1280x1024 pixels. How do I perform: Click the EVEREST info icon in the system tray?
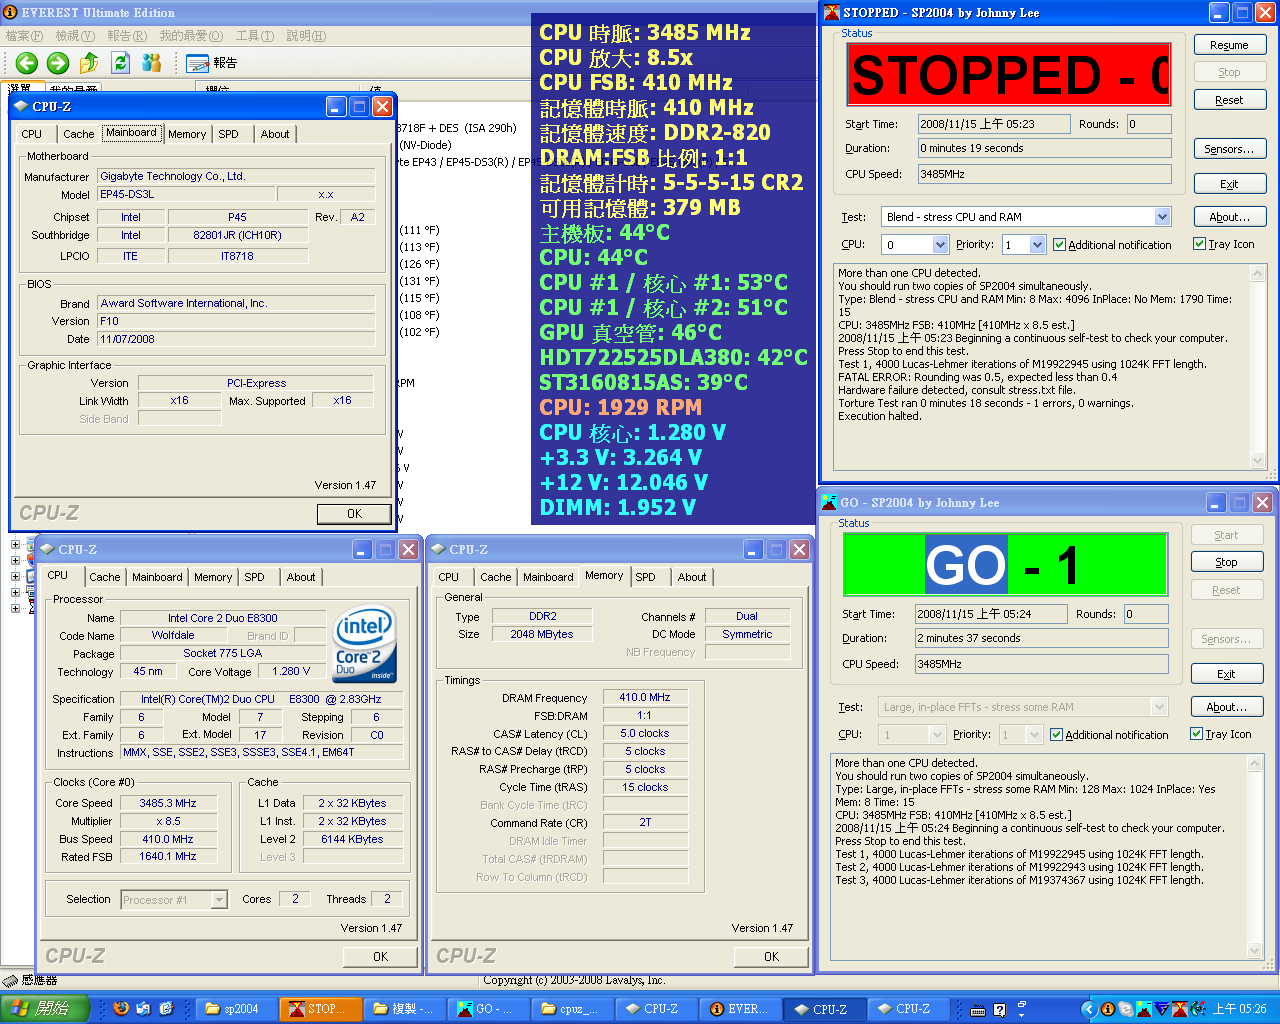coord(1108,1010)
